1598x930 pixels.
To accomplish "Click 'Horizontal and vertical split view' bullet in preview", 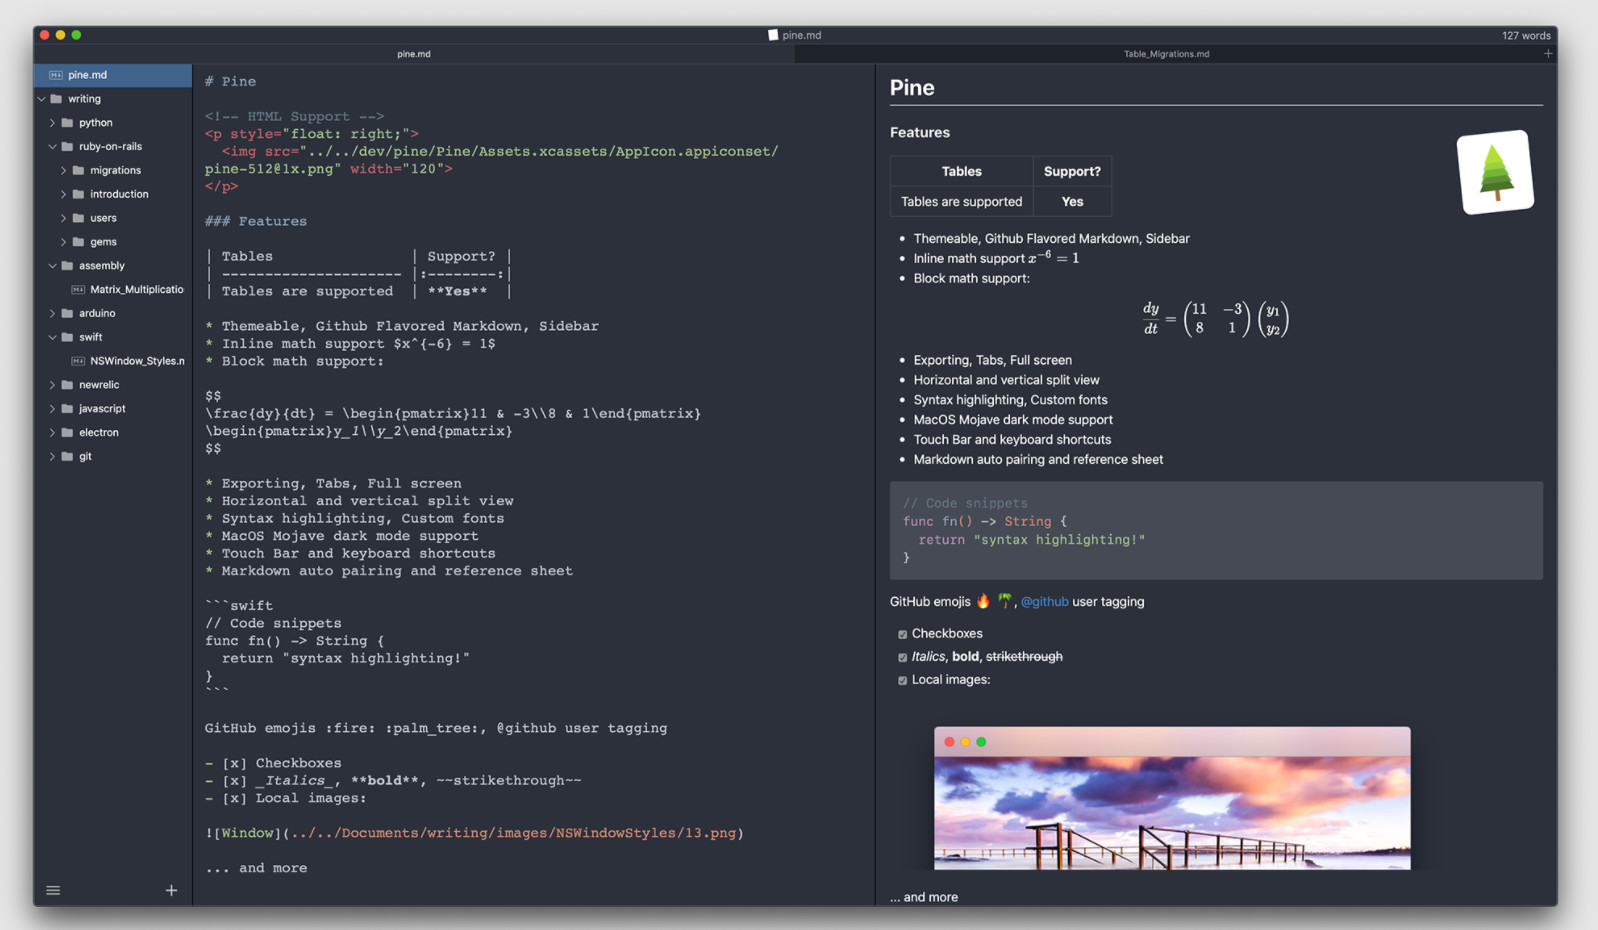I will click(x=1006, y=380).
